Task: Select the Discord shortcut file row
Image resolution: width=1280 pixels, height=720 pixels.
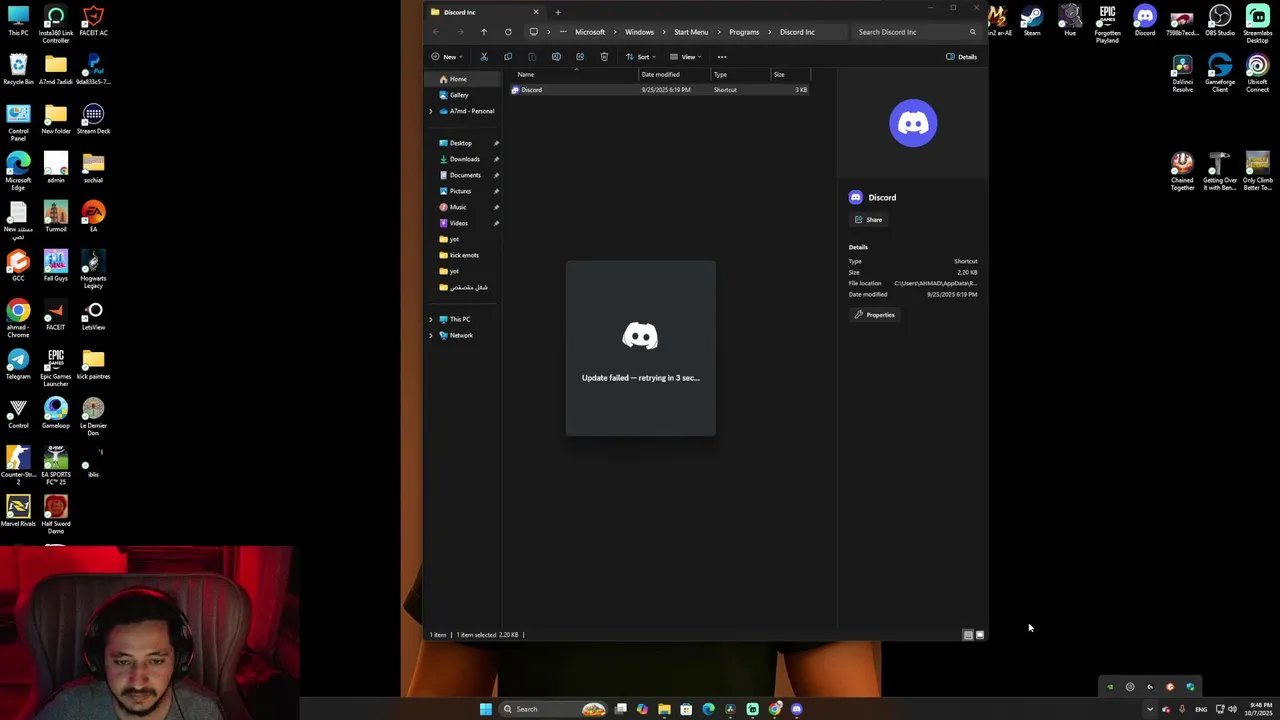Action: [x=660, y=90]
